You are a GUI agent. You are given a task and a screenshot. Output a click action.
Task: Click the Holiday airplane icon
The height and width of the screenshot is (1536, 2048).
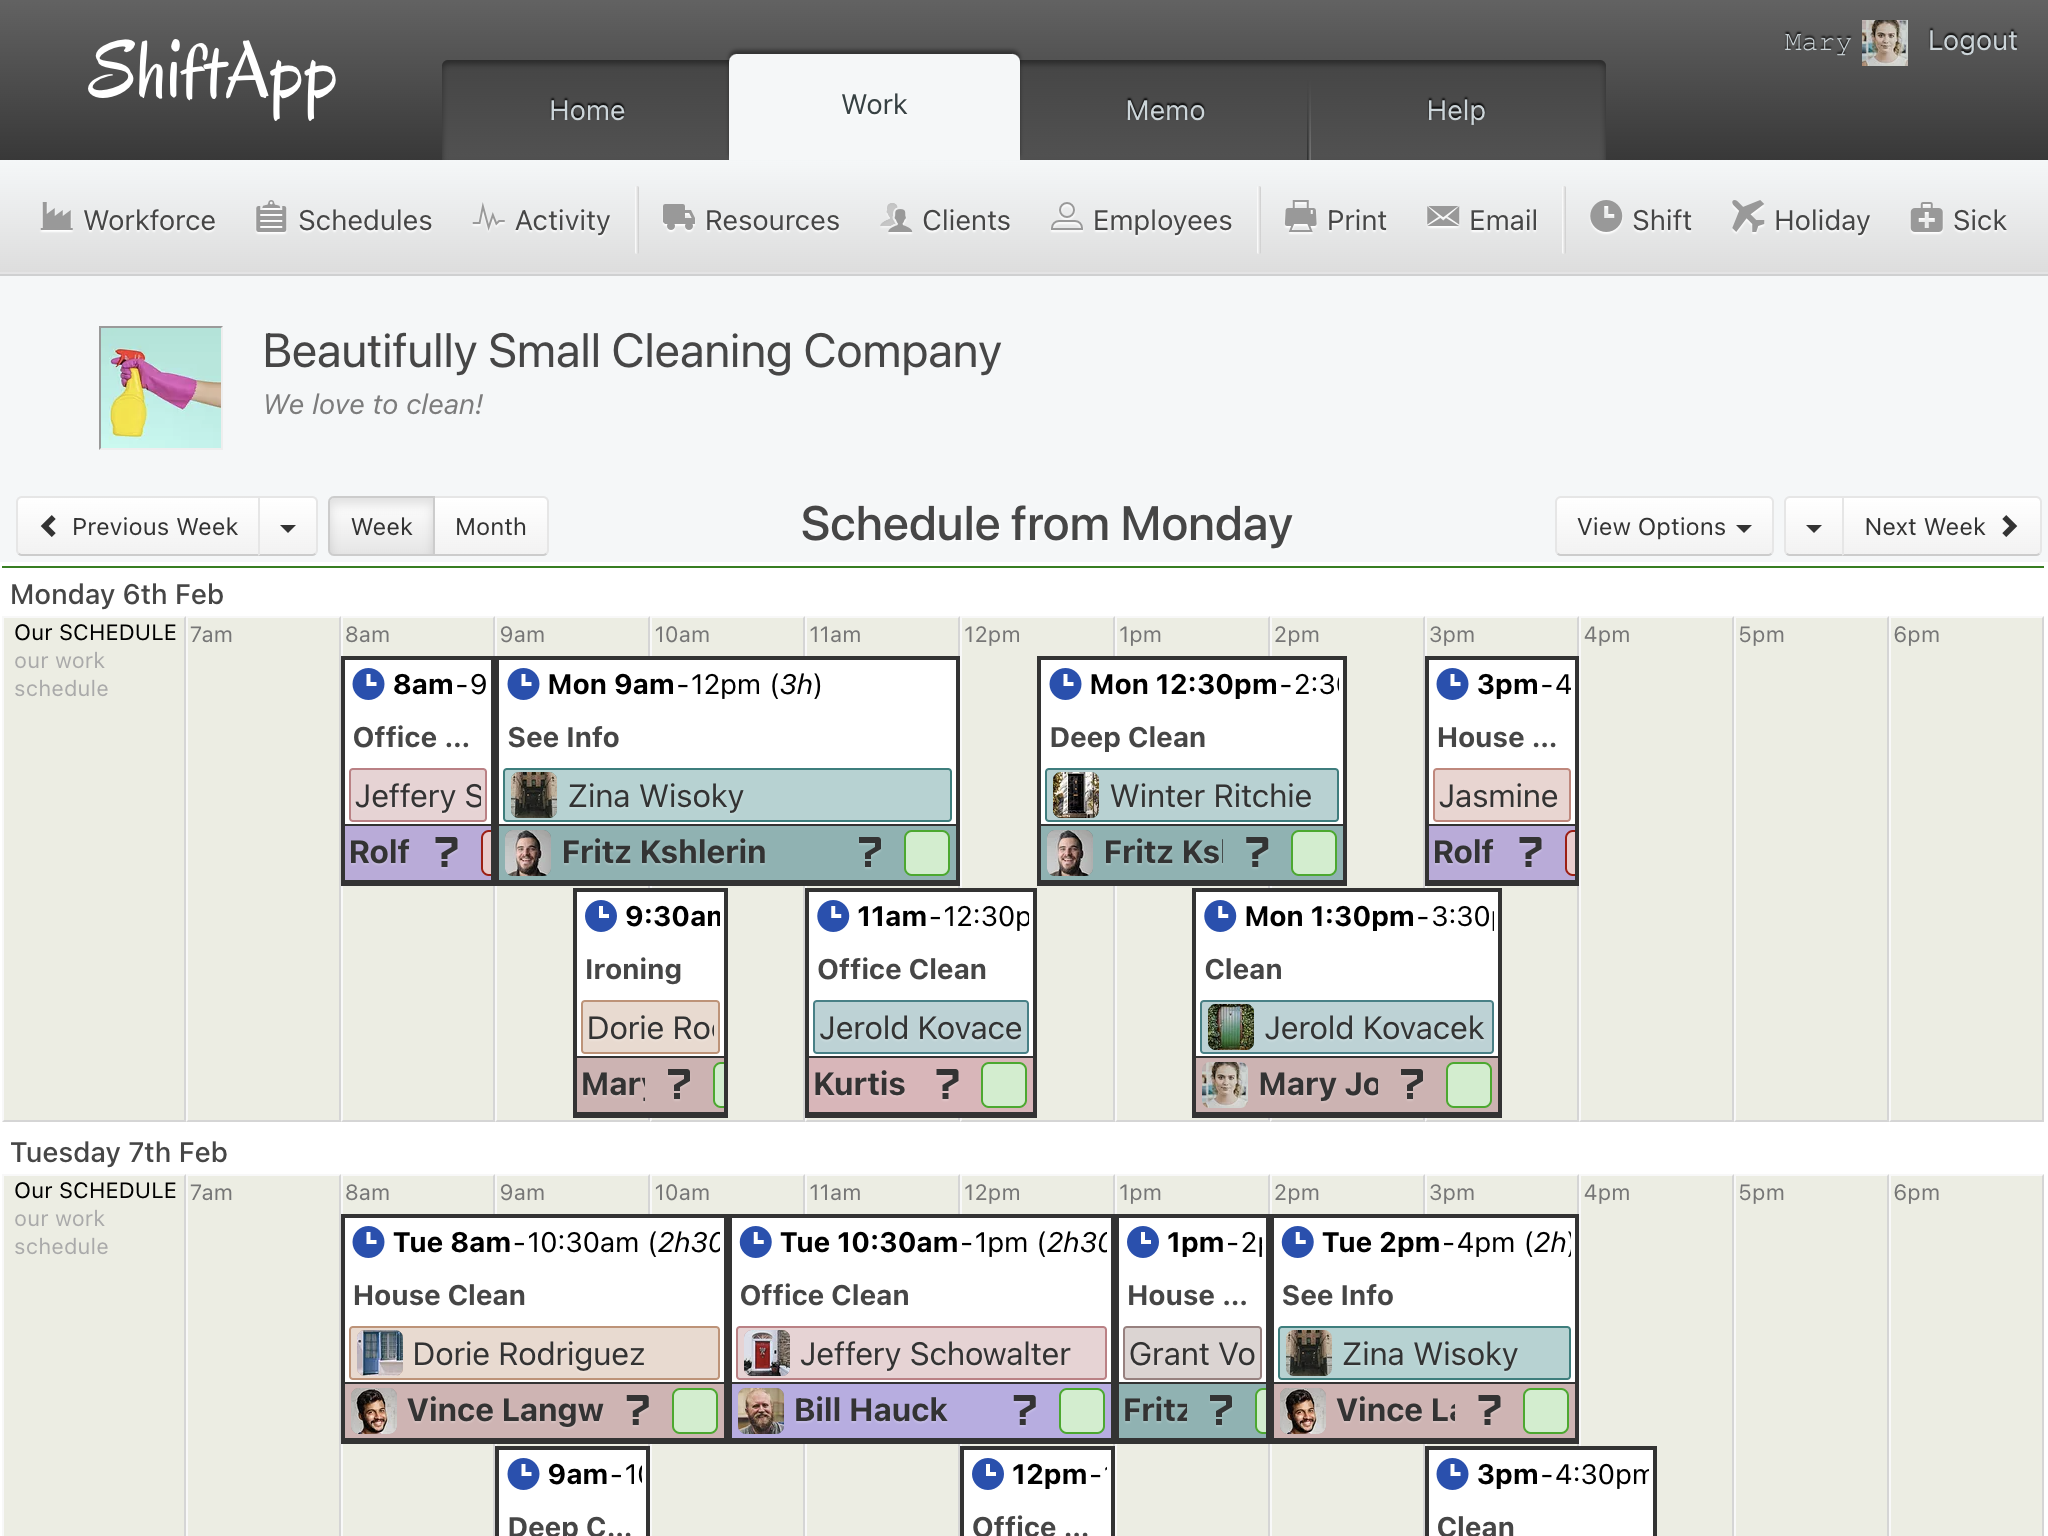click(1747, 218)
